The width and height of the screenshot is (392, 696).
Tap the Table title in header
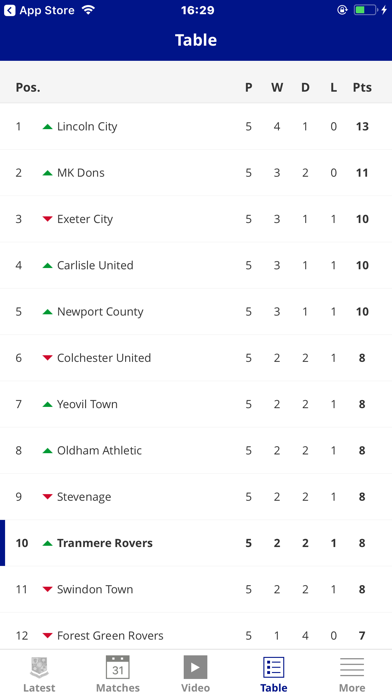[196, 40]
